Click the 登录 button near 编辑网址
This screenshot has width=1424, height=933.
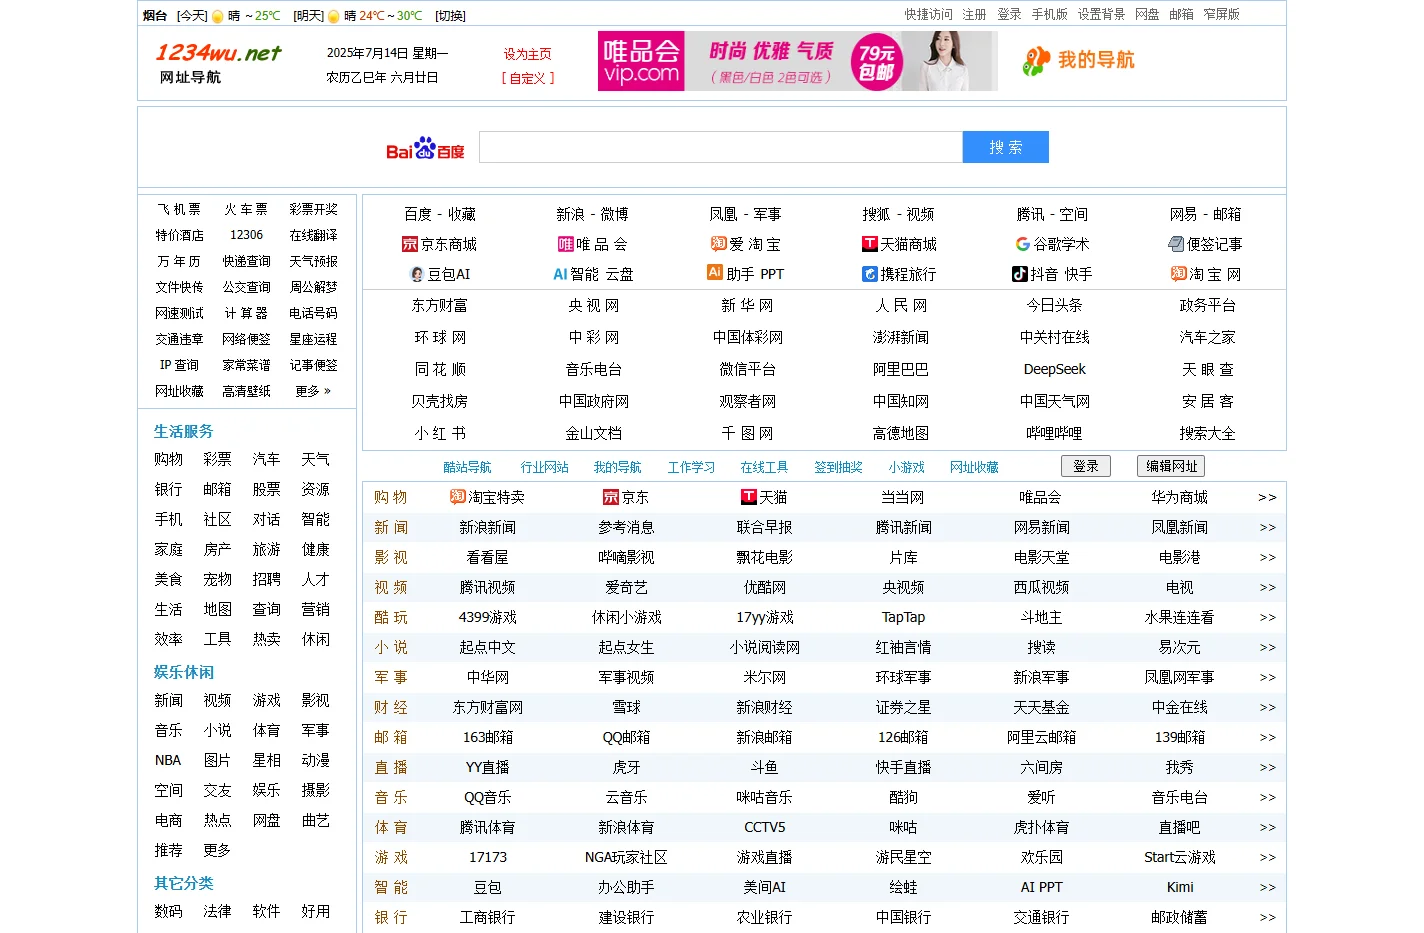1086,466
